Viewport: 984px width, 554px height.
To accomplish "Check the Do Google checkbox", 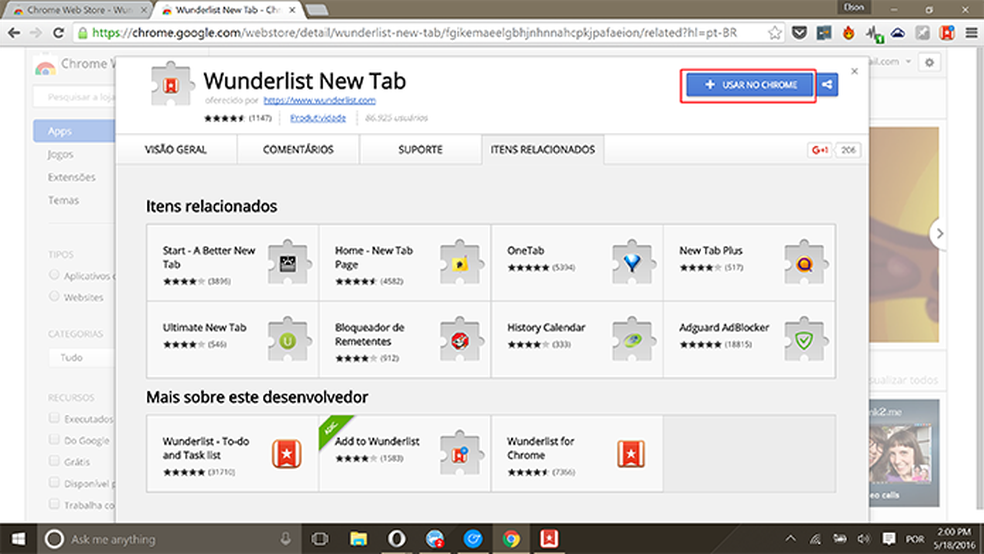I will pyautogui.click(x=54, y=440).
